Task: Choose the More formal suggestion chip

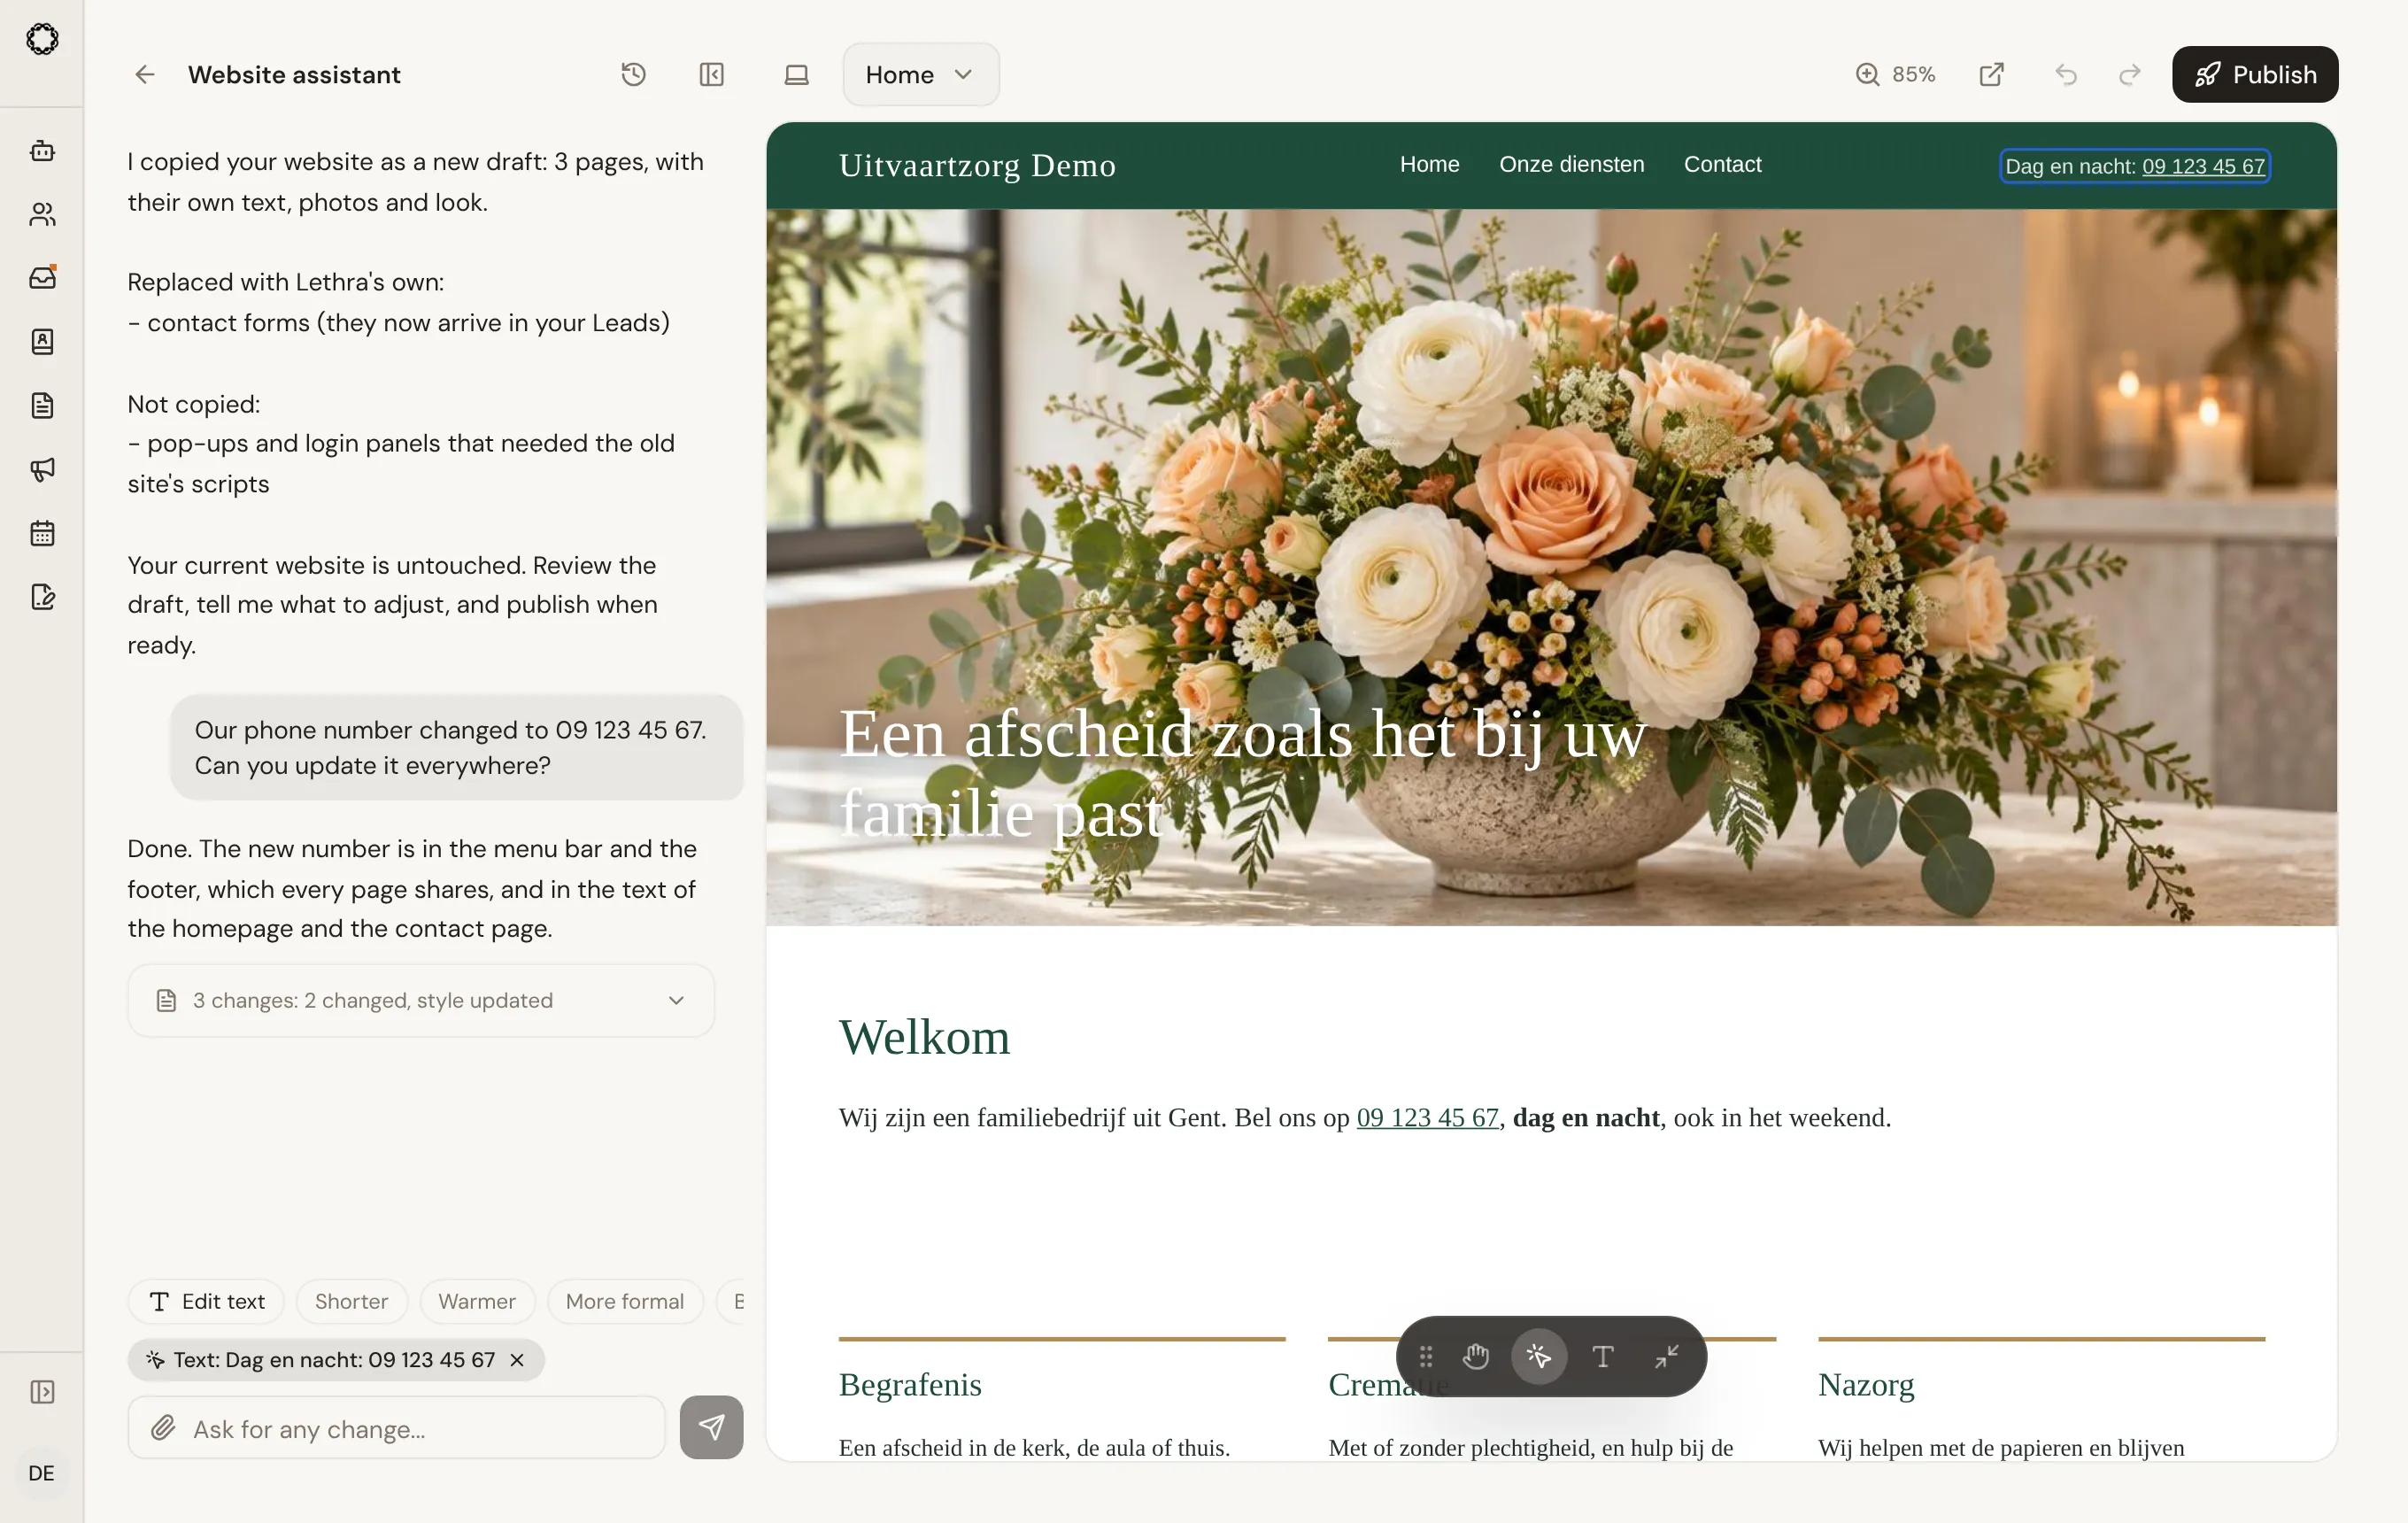Action: [x=625, y=1302]
